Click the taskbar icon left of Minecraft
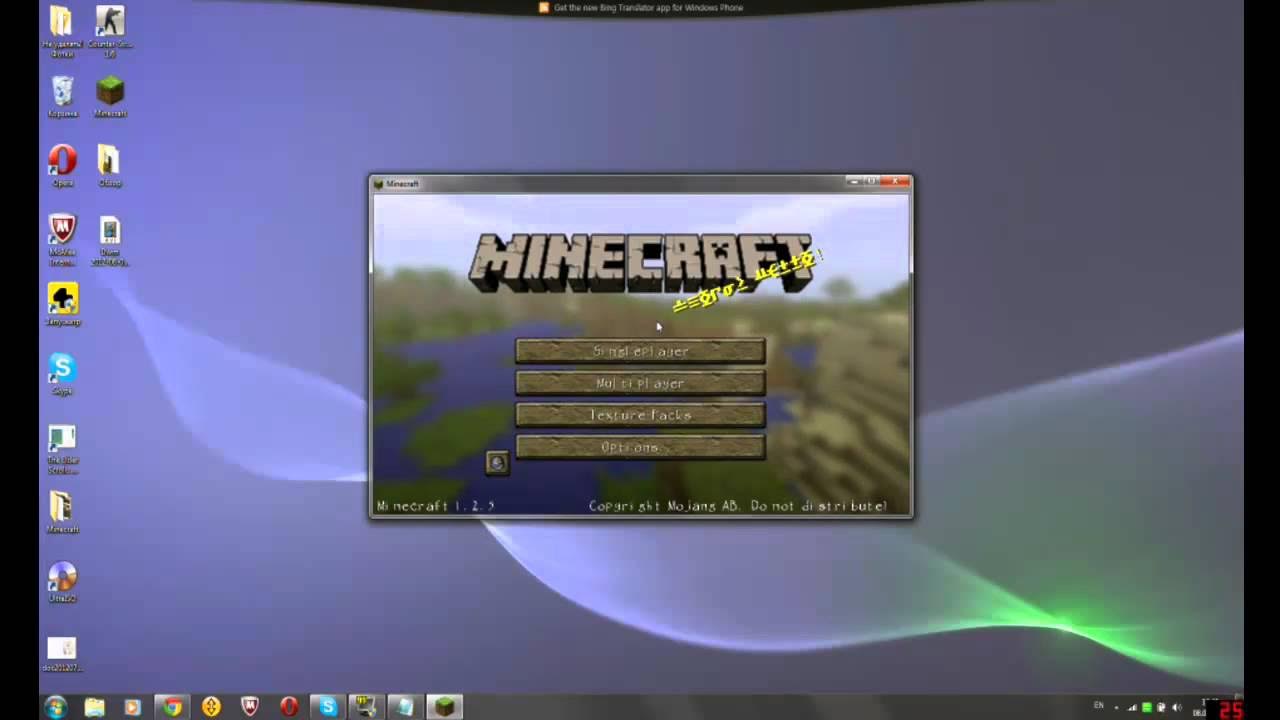 click(x=405, y=707)
